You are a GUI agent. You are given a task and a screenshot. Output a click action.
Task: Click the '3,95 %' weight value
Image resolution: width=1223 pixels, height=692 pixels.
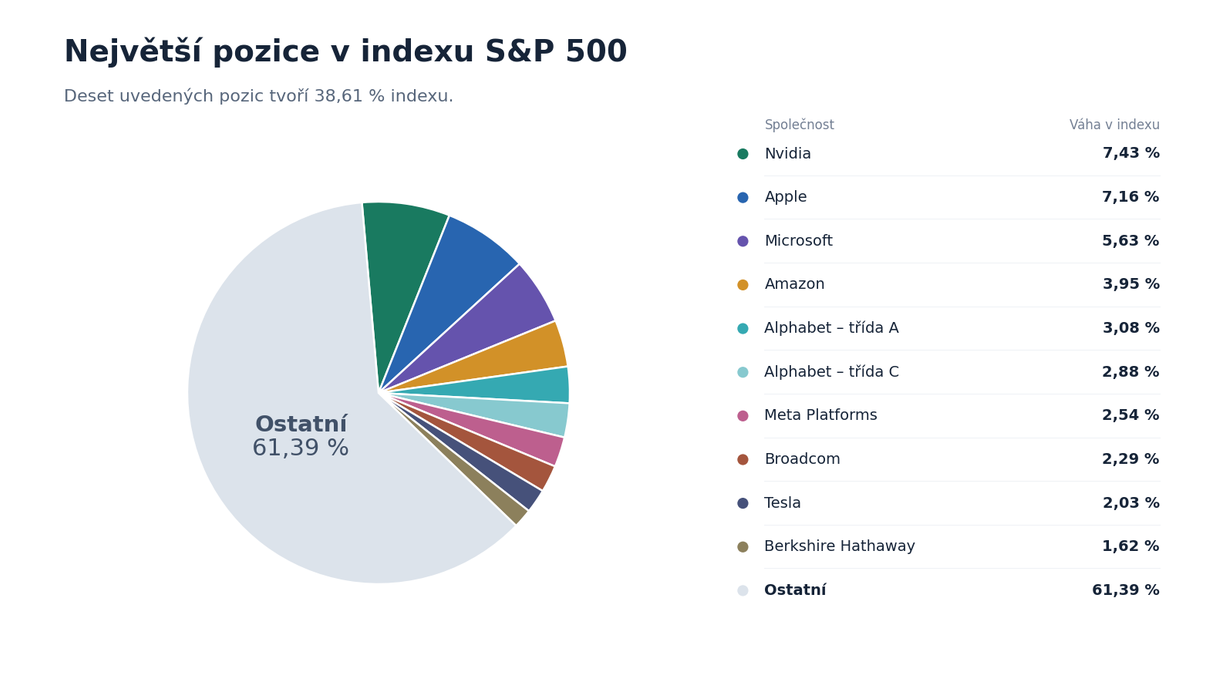tap(1131, 285)
